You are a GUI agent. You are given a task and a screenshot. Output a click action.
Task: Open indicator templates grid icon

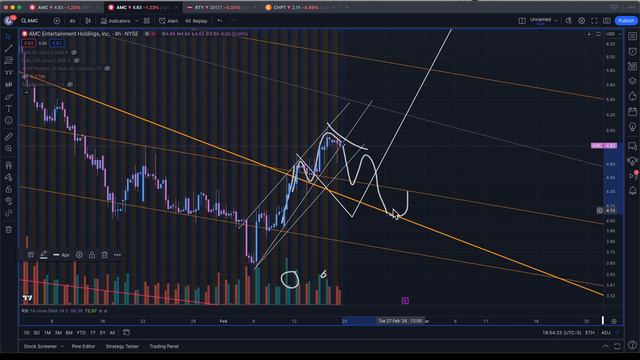[147, 21]
